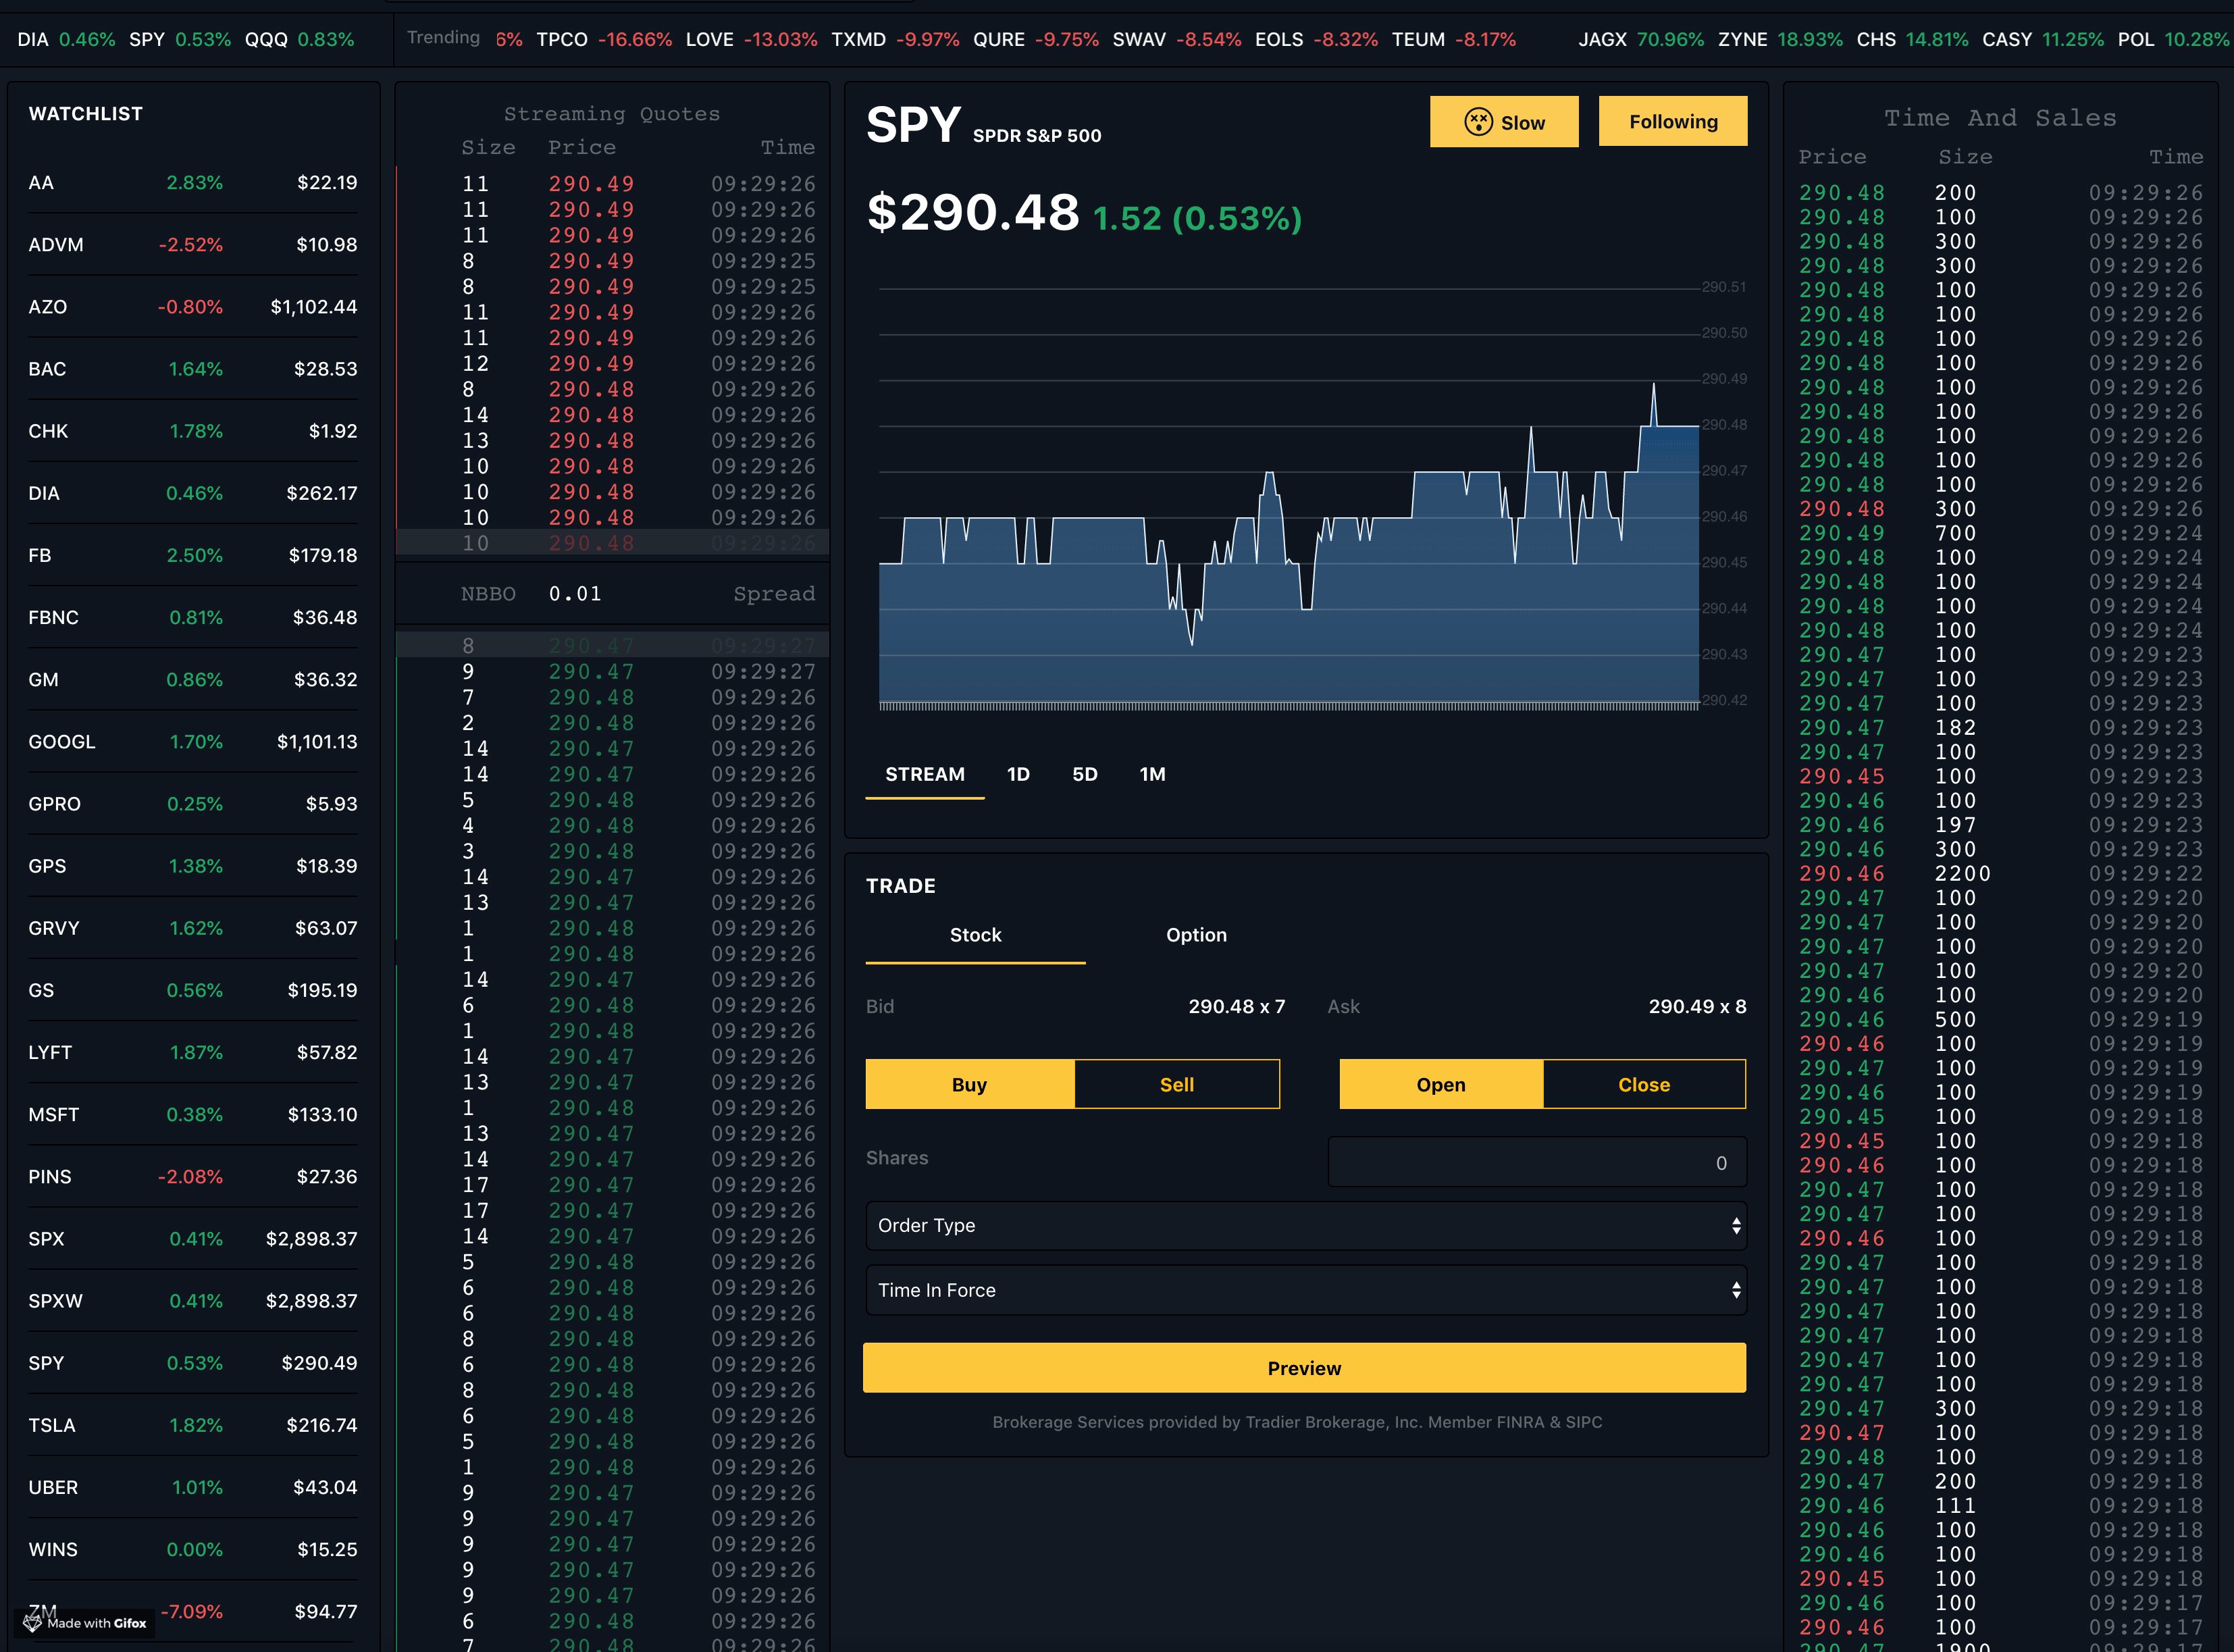Select MSFT in the watchlist
This screenshot has width=2234, height=1652.
click(193, 1114)
